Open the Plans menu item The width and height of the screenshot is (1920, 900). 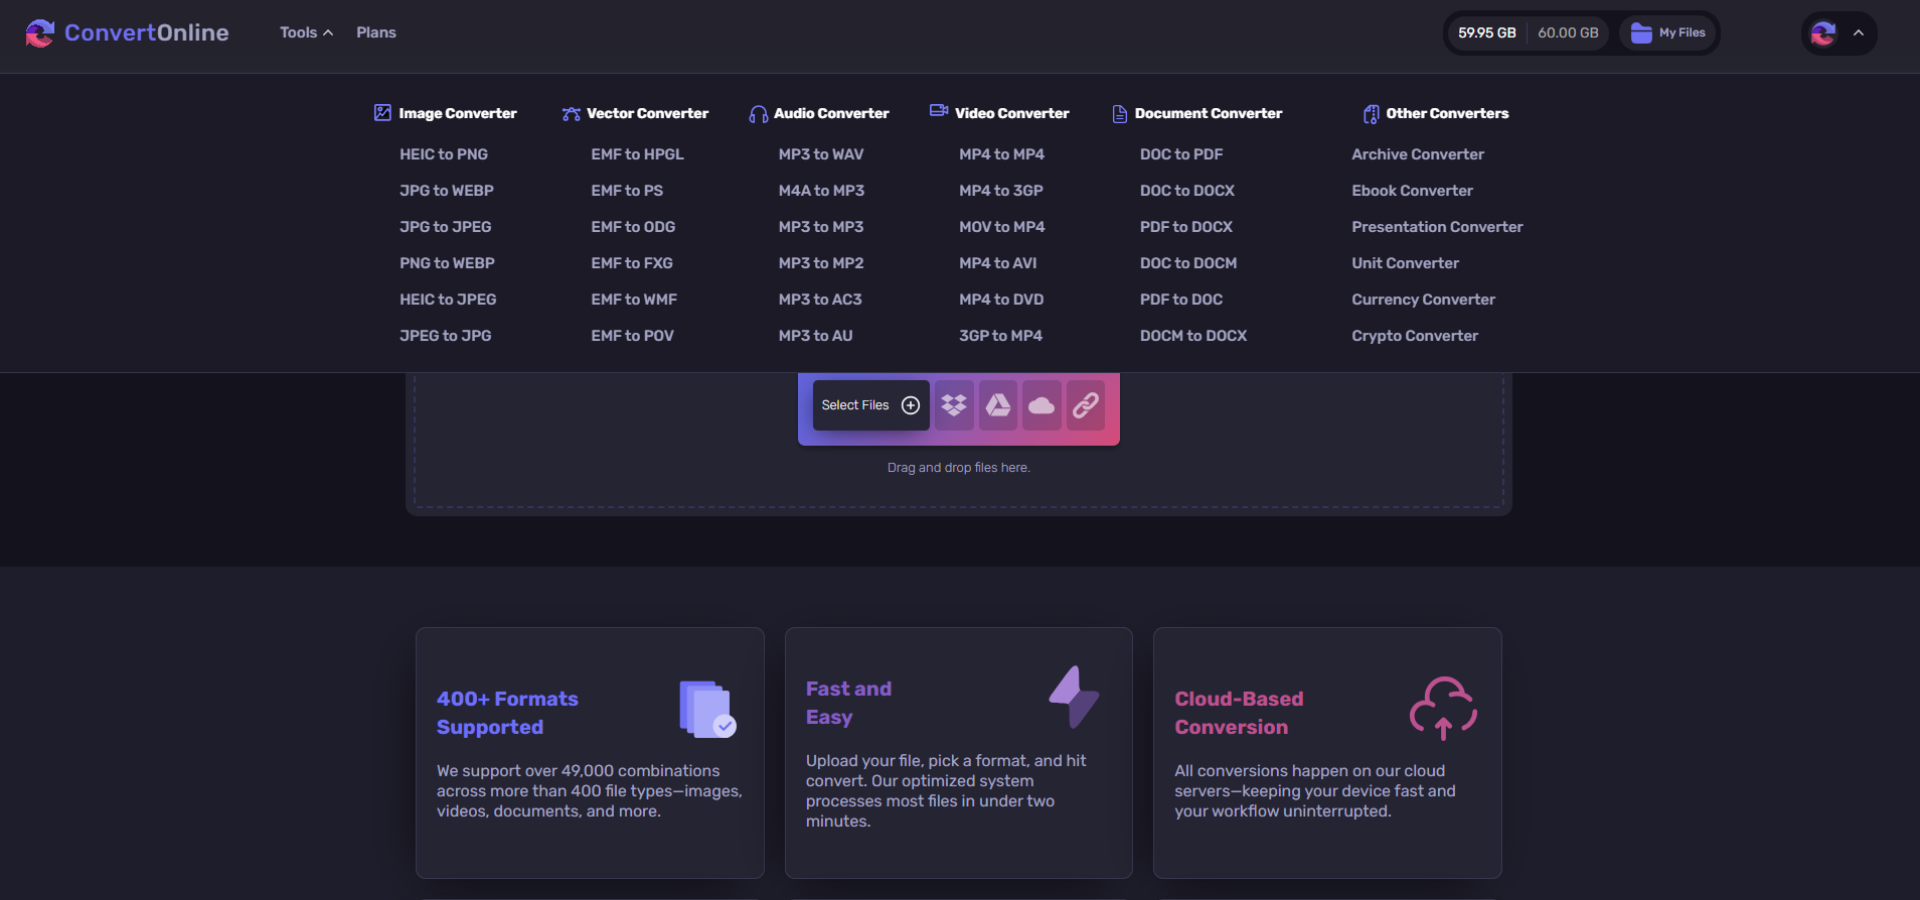[x=376, y=32]
